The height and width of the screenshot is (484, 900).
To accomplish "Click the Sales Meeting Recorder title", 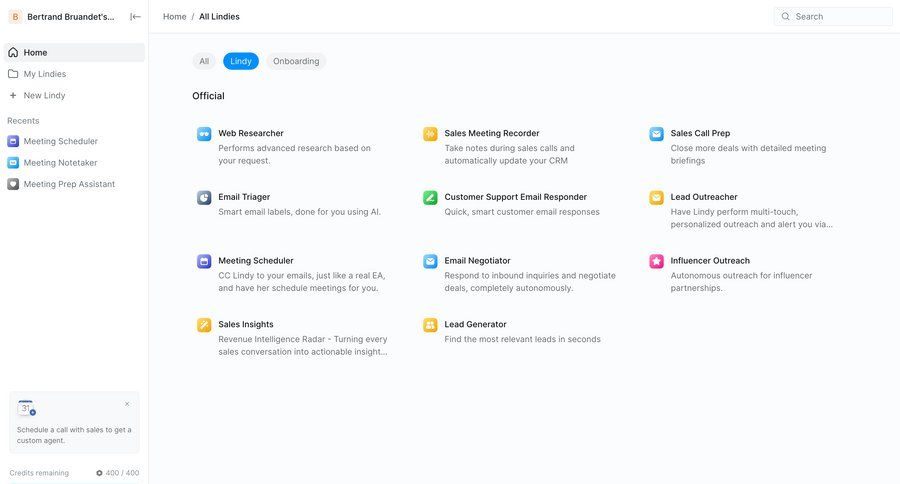I will tap(492, 133).
